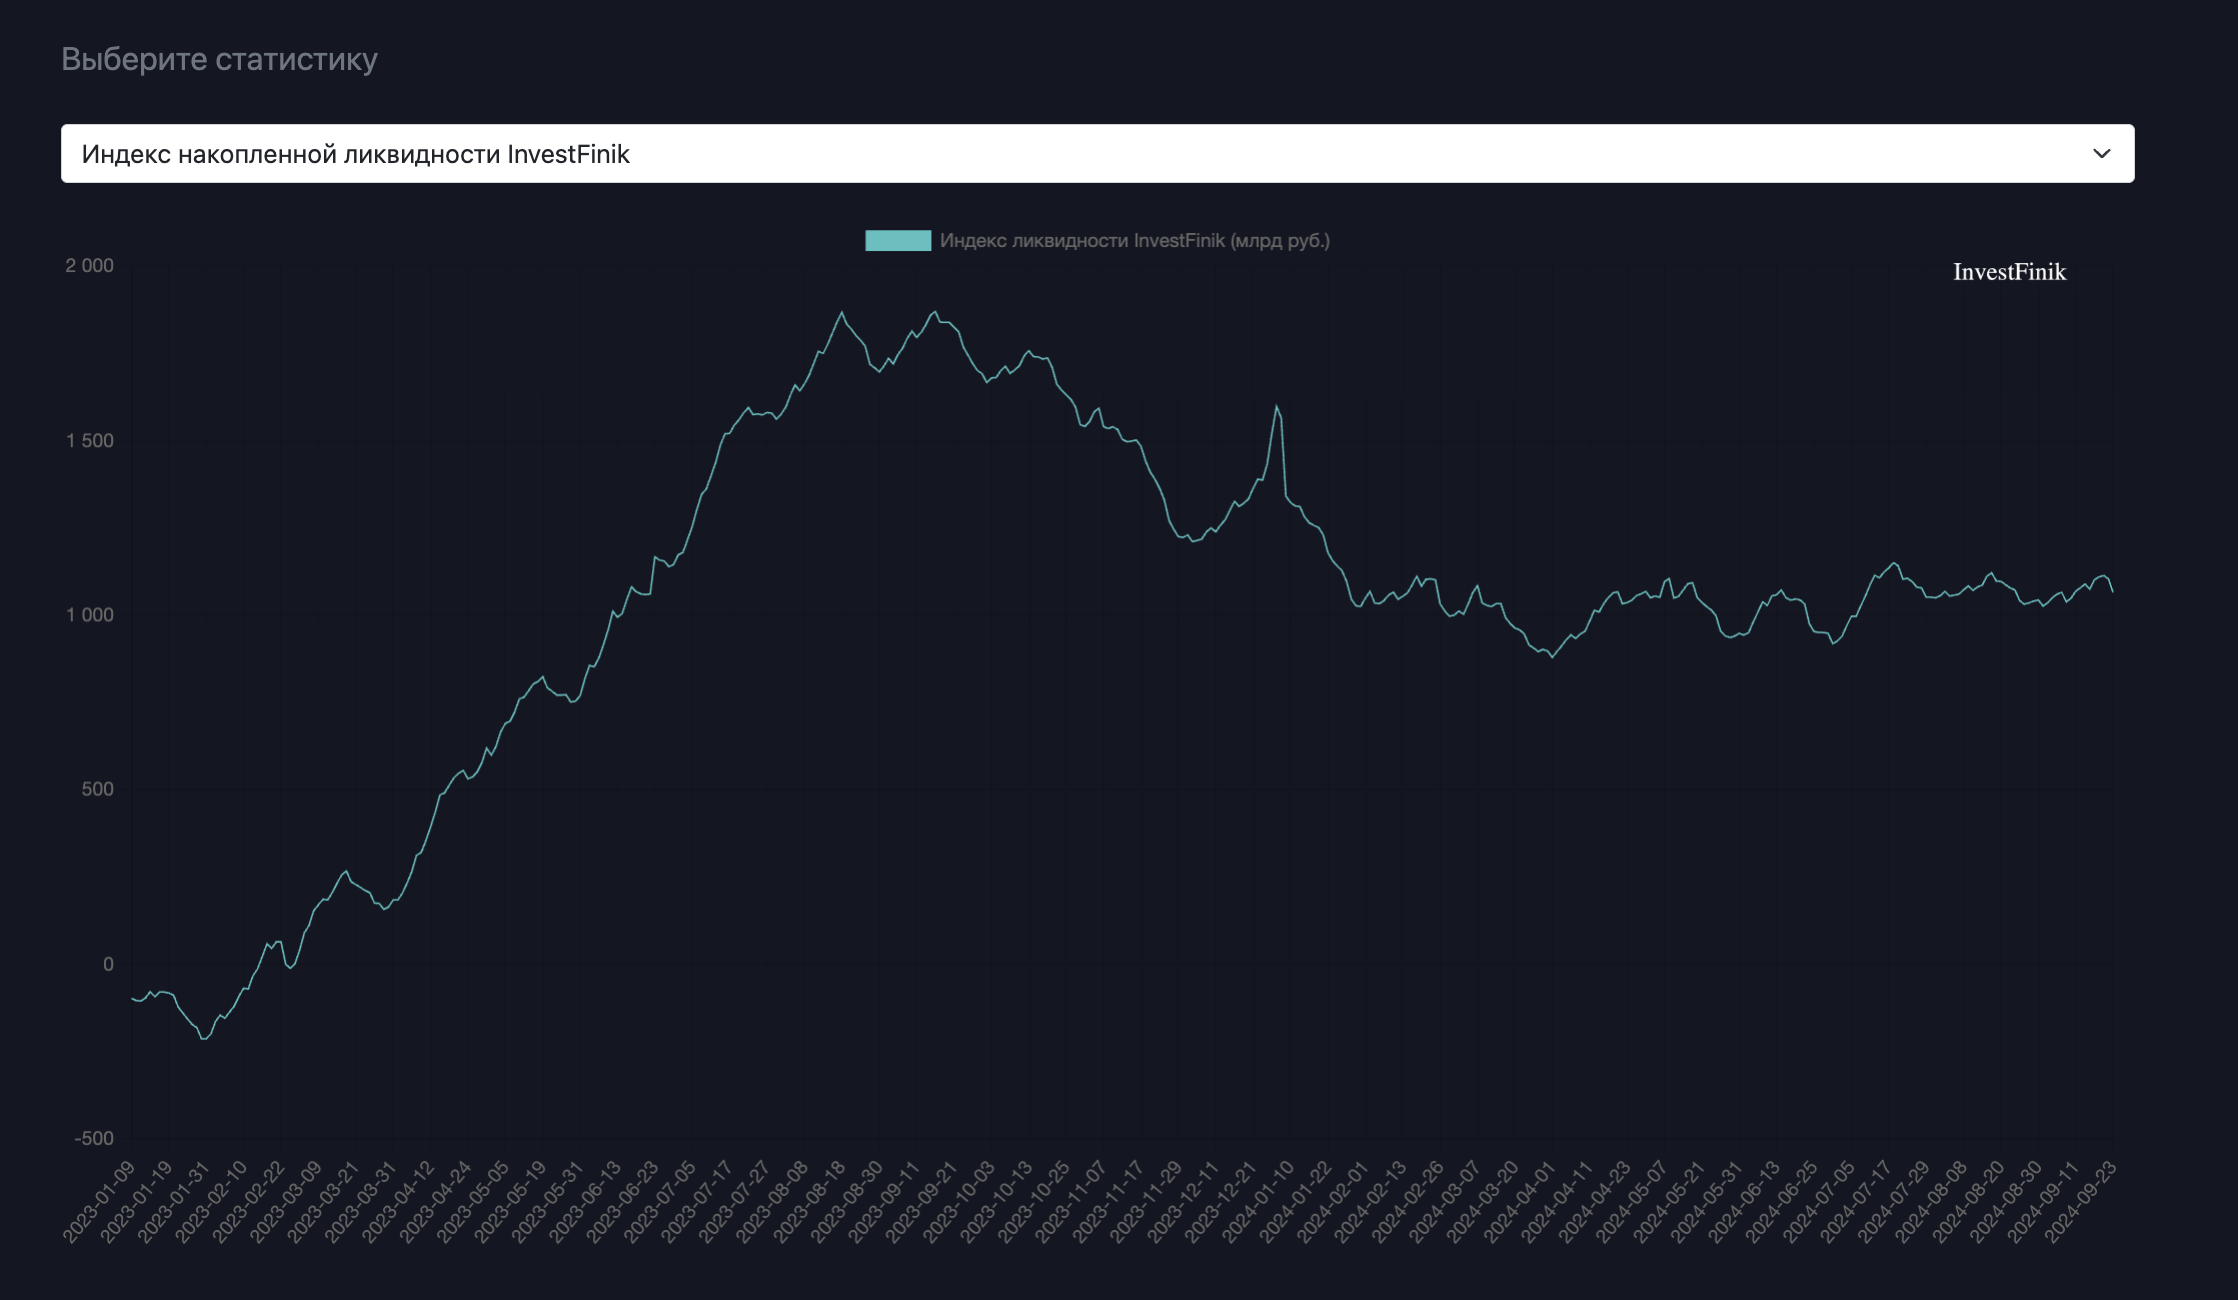Click the 2 000 y-axis label
Viewport: 2238px width, 1300px height.
[x=90, y=265]
